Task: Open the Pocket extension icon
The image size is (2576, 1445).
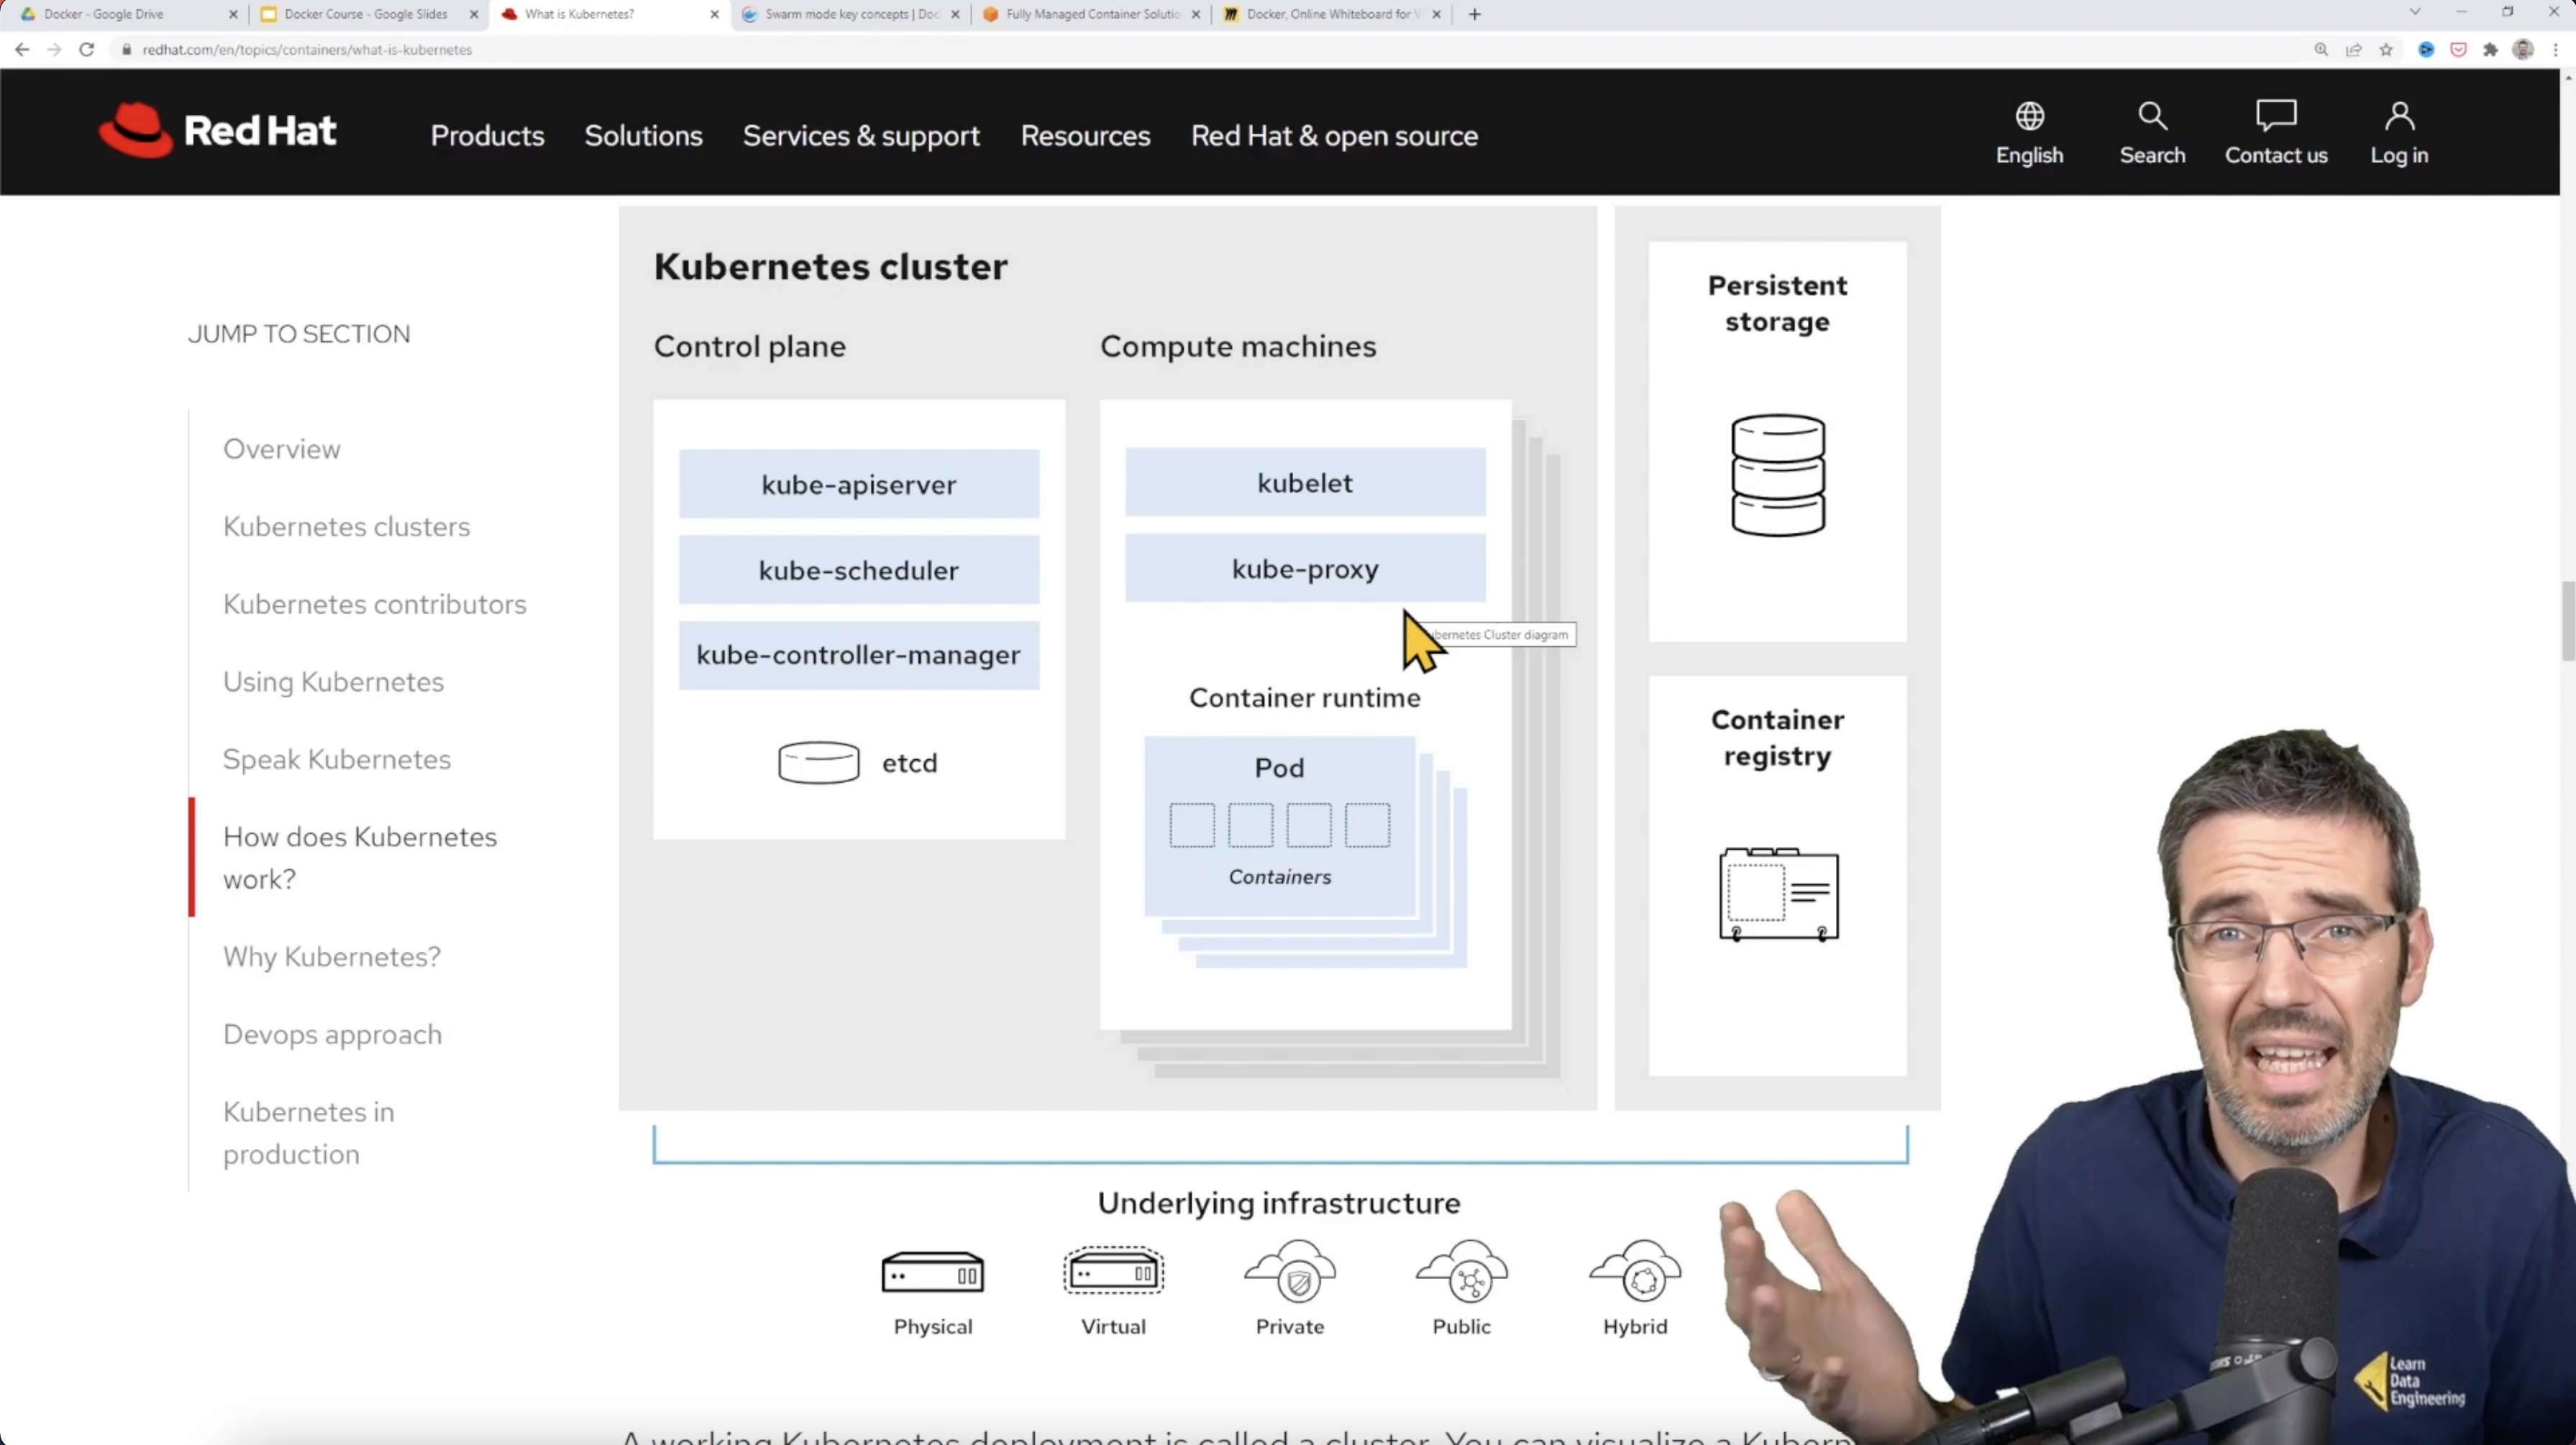Action: click(x=2457, y=49)
